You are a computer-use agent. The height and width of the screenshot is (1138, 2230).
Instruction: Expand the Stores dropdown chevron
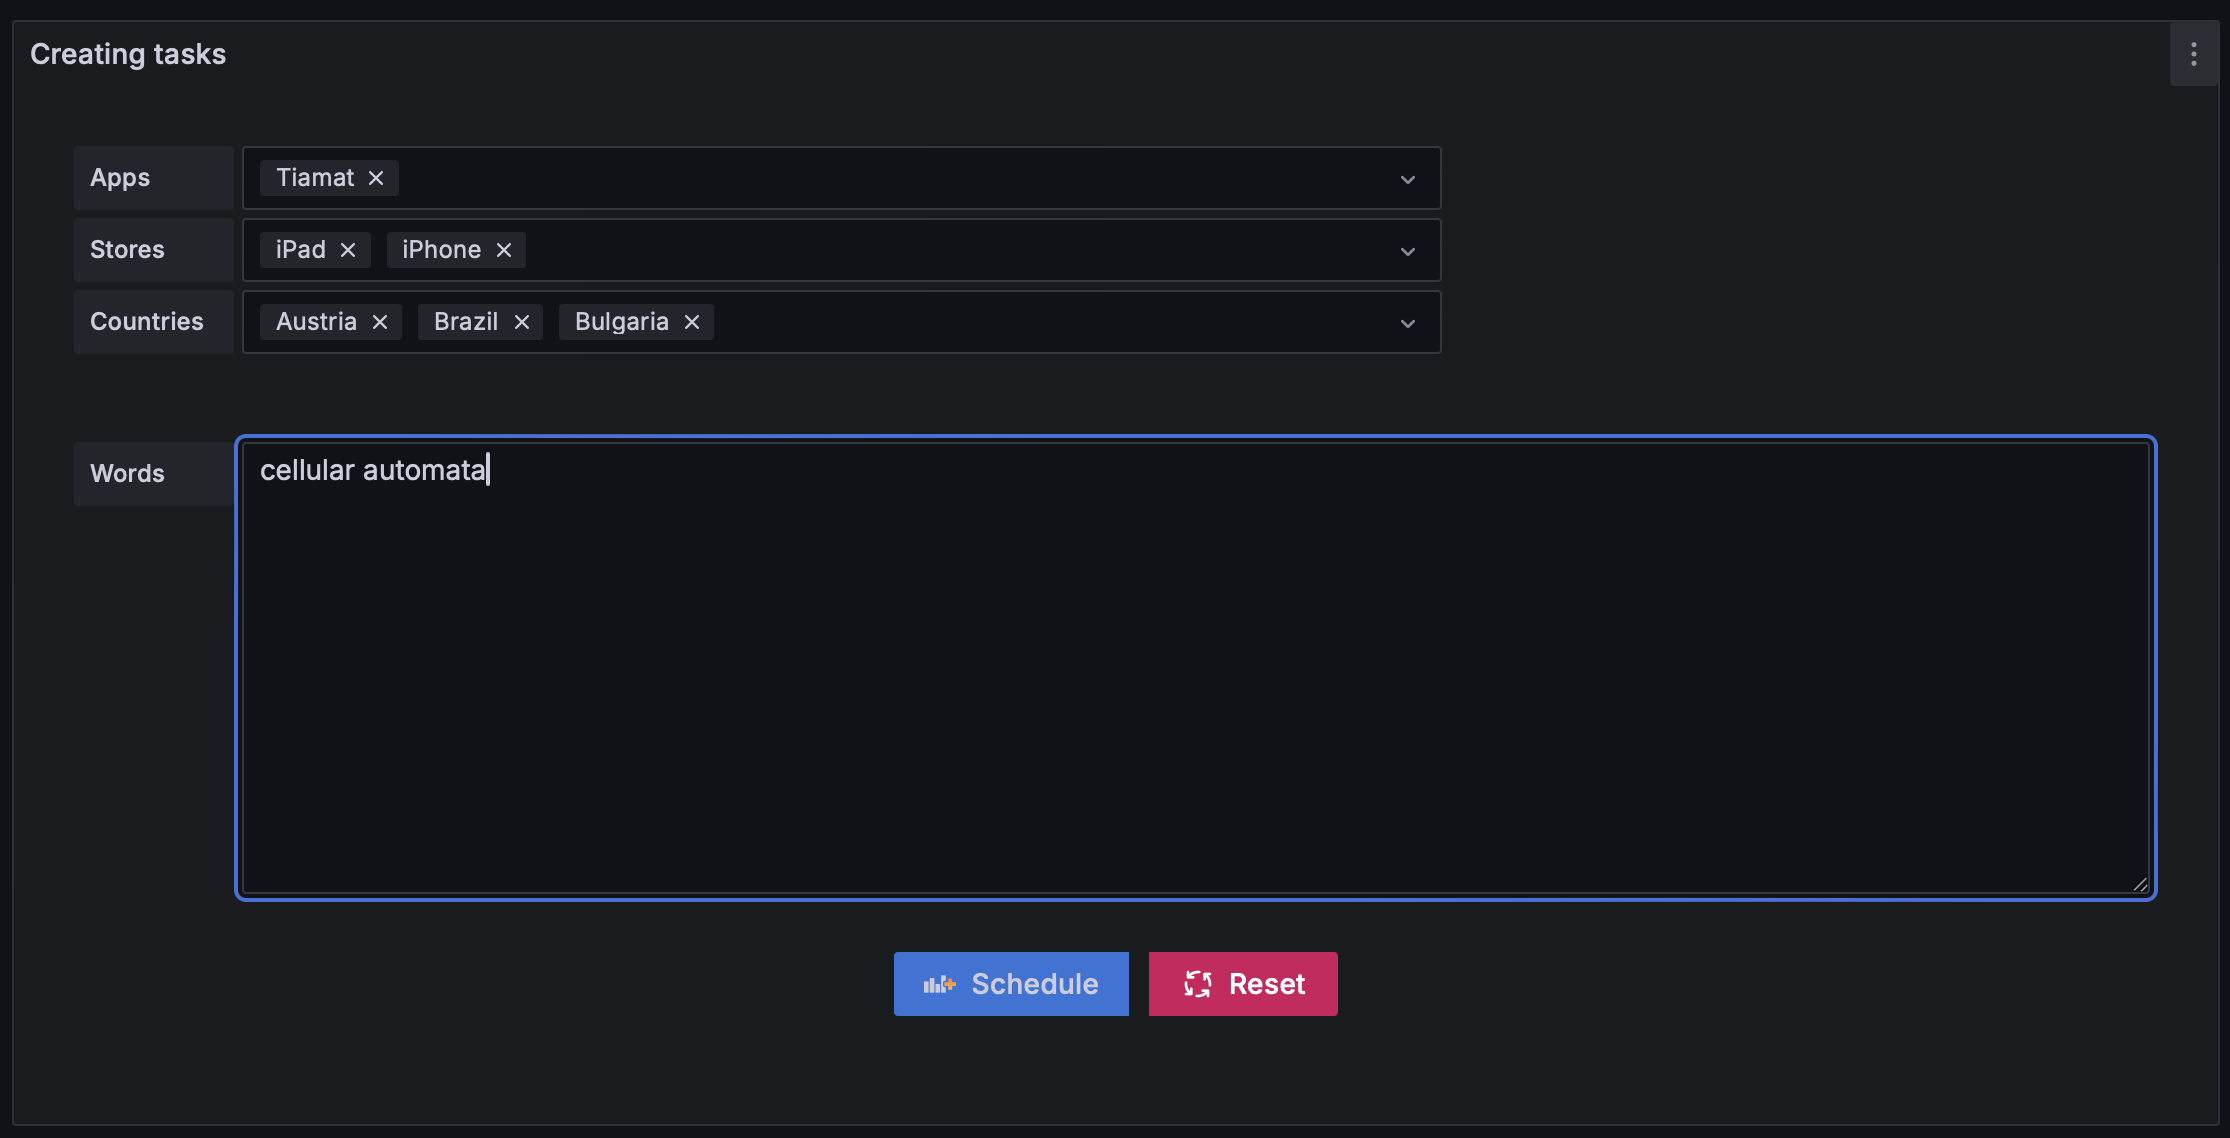(1408, 252)
